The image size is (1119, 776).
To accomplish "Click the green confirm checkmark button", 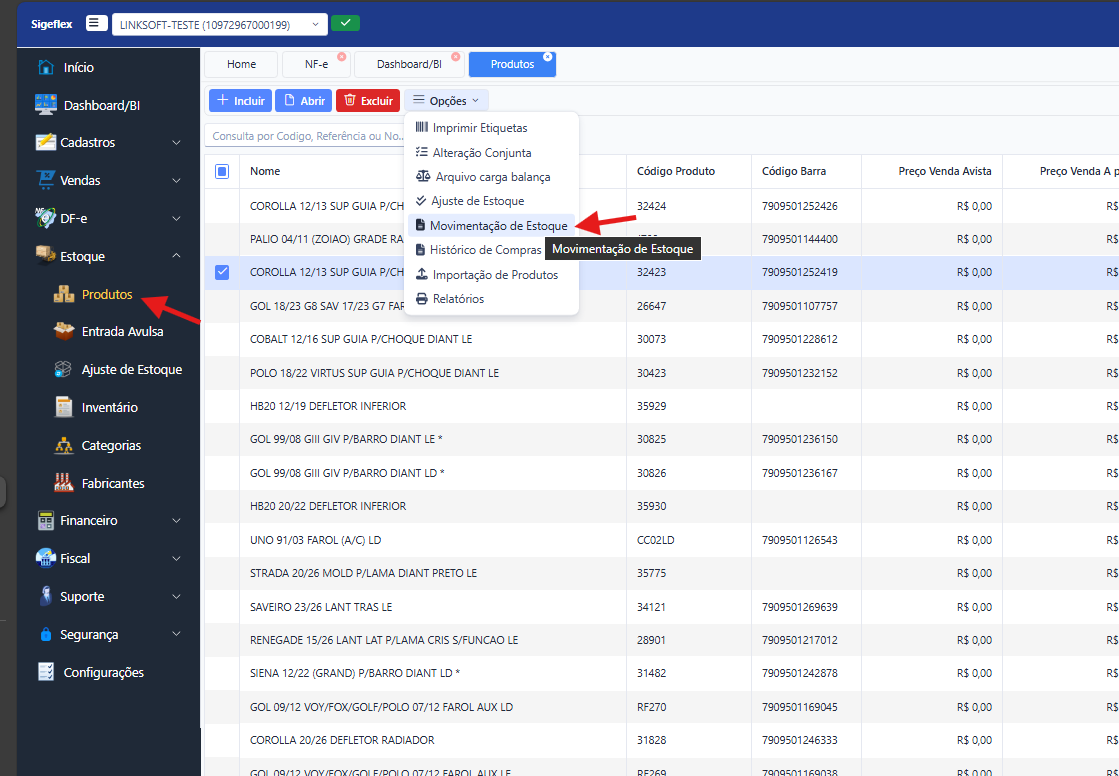I will [345, 23].
